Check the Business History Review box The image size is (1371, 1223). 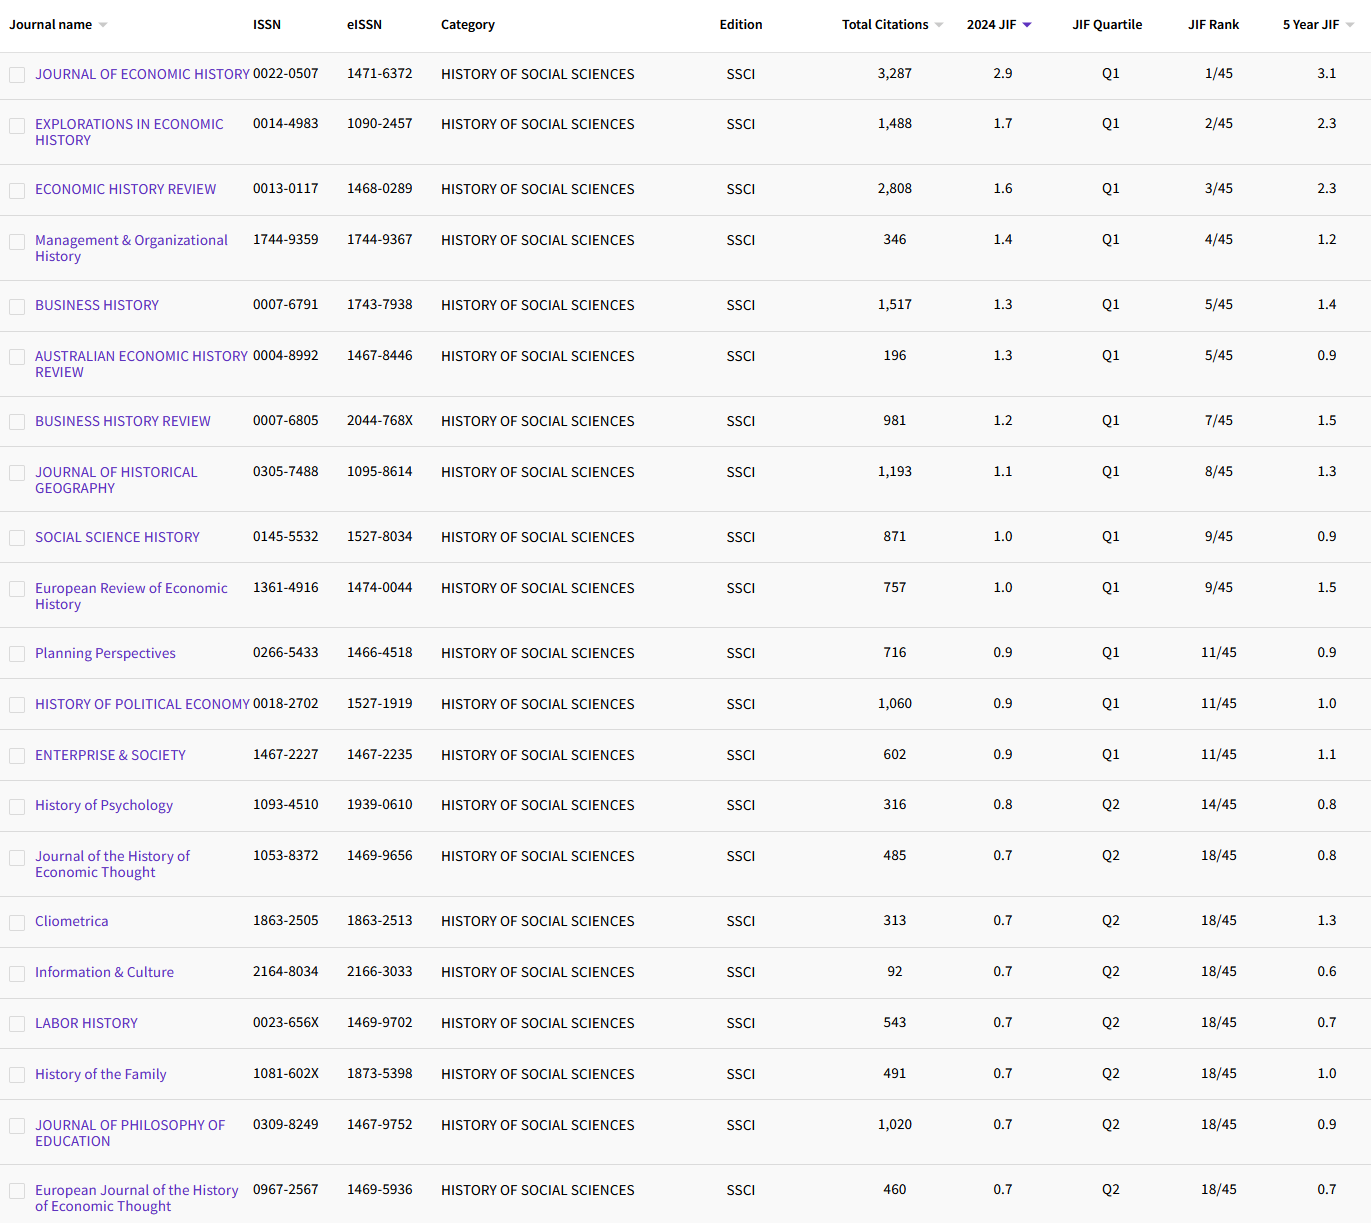17,422
